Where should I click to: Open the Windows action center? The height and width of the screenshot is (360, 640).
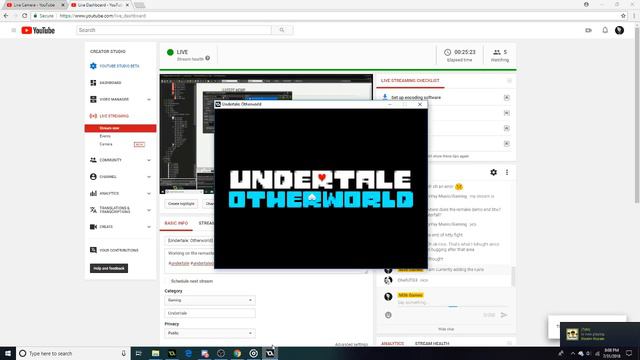(629, 353)
